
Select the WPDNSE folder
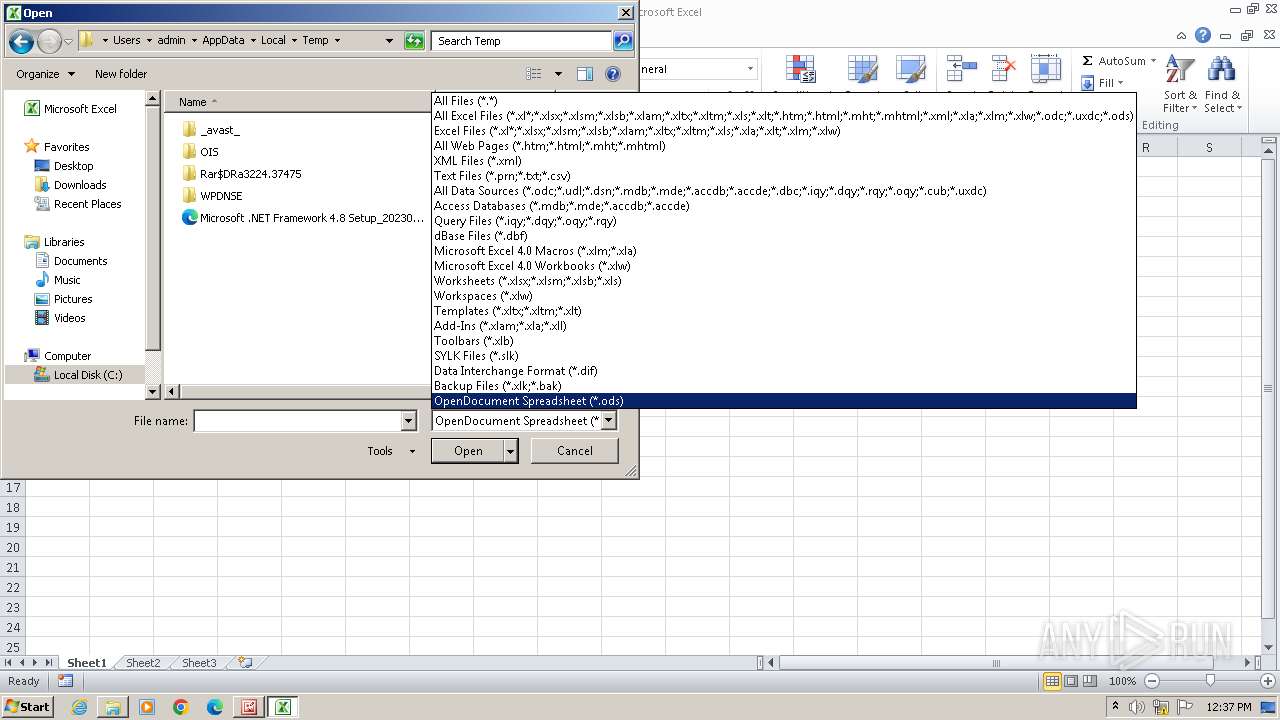[x=212, y=196]
